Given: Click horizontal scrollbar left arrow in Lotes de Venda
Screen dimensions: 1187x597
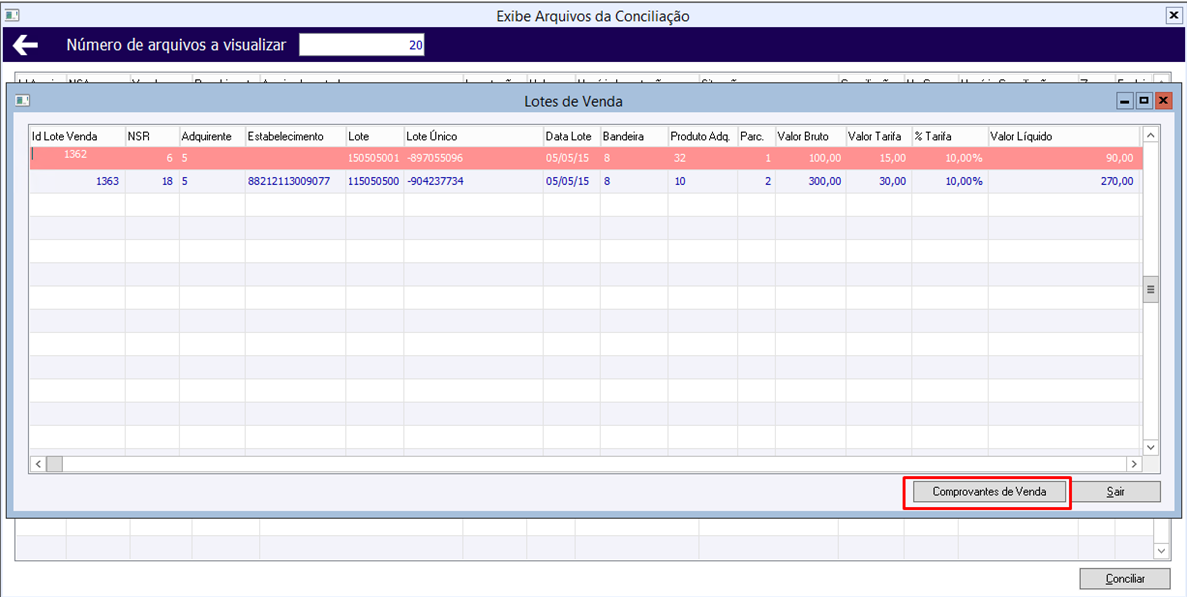Looking at the screenshot, I should 38,464.
